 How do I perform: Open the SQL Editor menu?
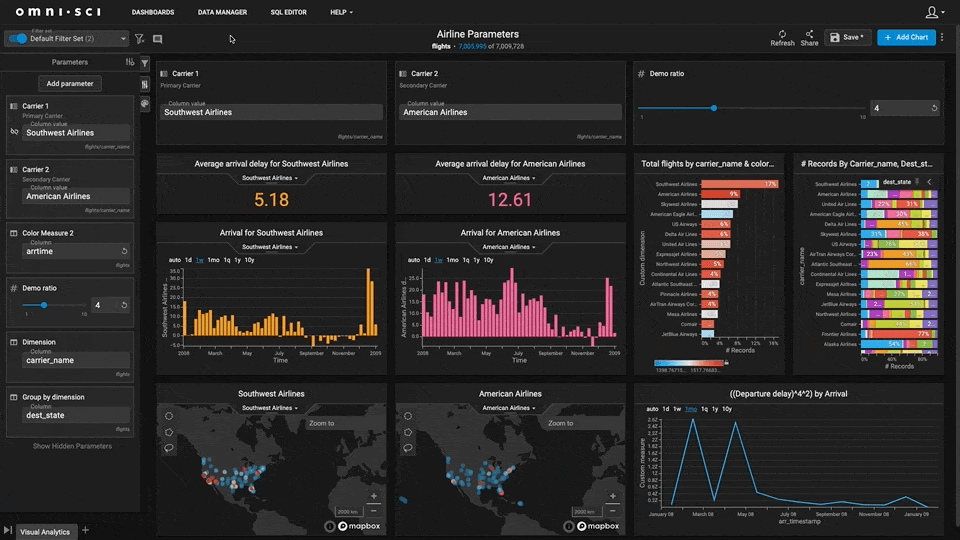(288, 12)
